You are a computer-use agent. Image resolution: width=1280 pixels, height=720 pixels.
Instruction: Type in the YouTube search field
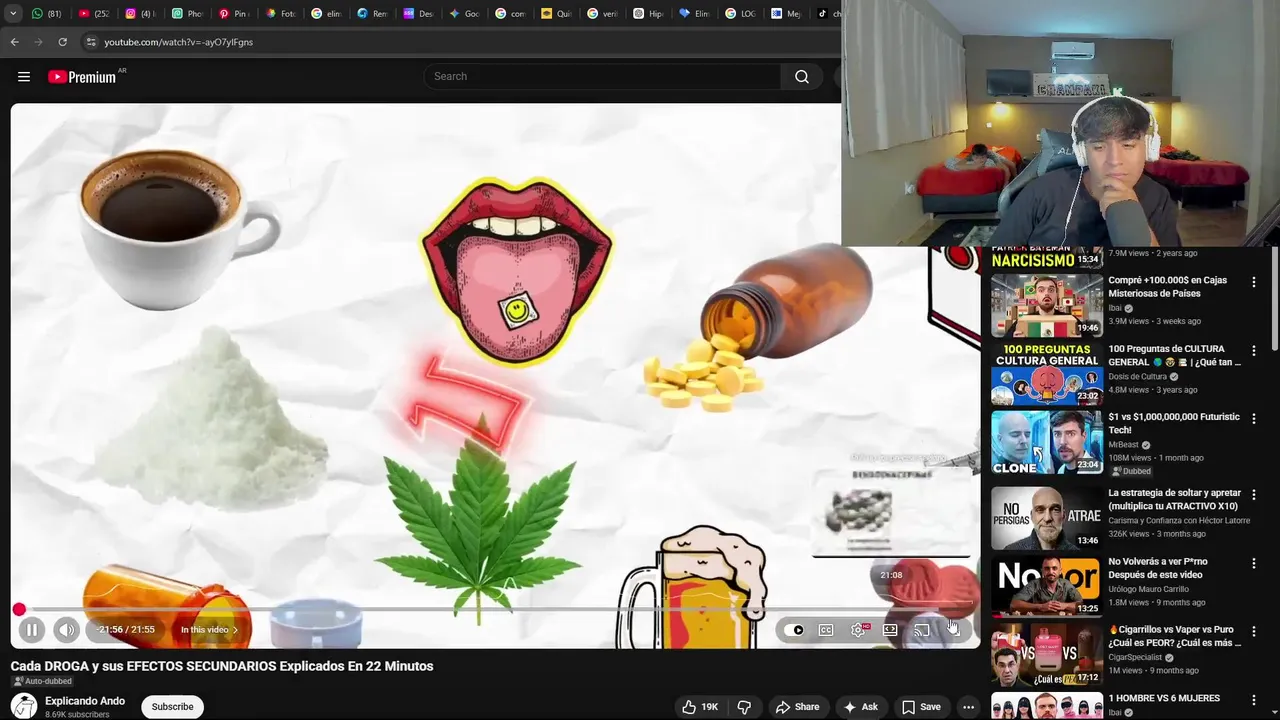[x=602, y=77]
